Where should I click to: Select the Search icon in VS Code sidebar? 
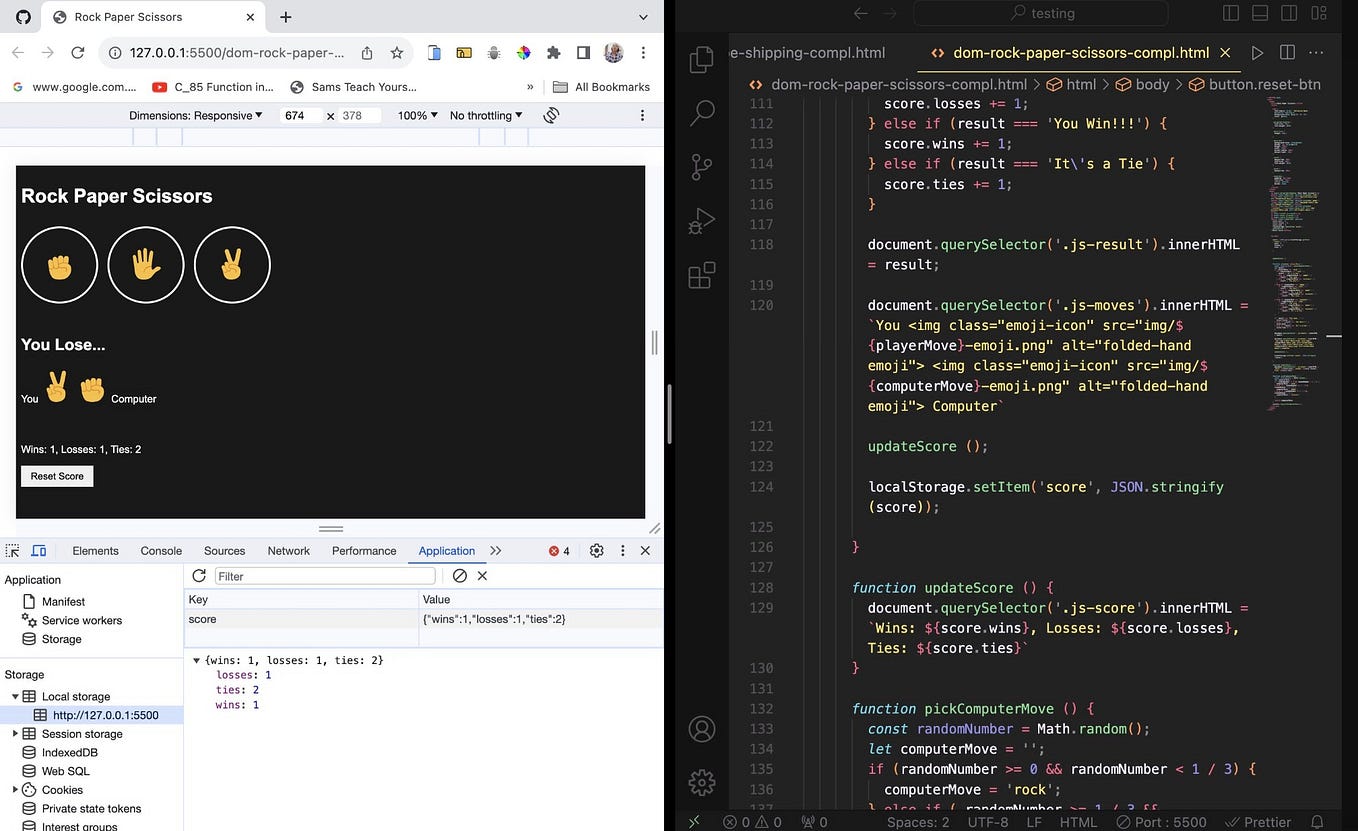(702, 112)
